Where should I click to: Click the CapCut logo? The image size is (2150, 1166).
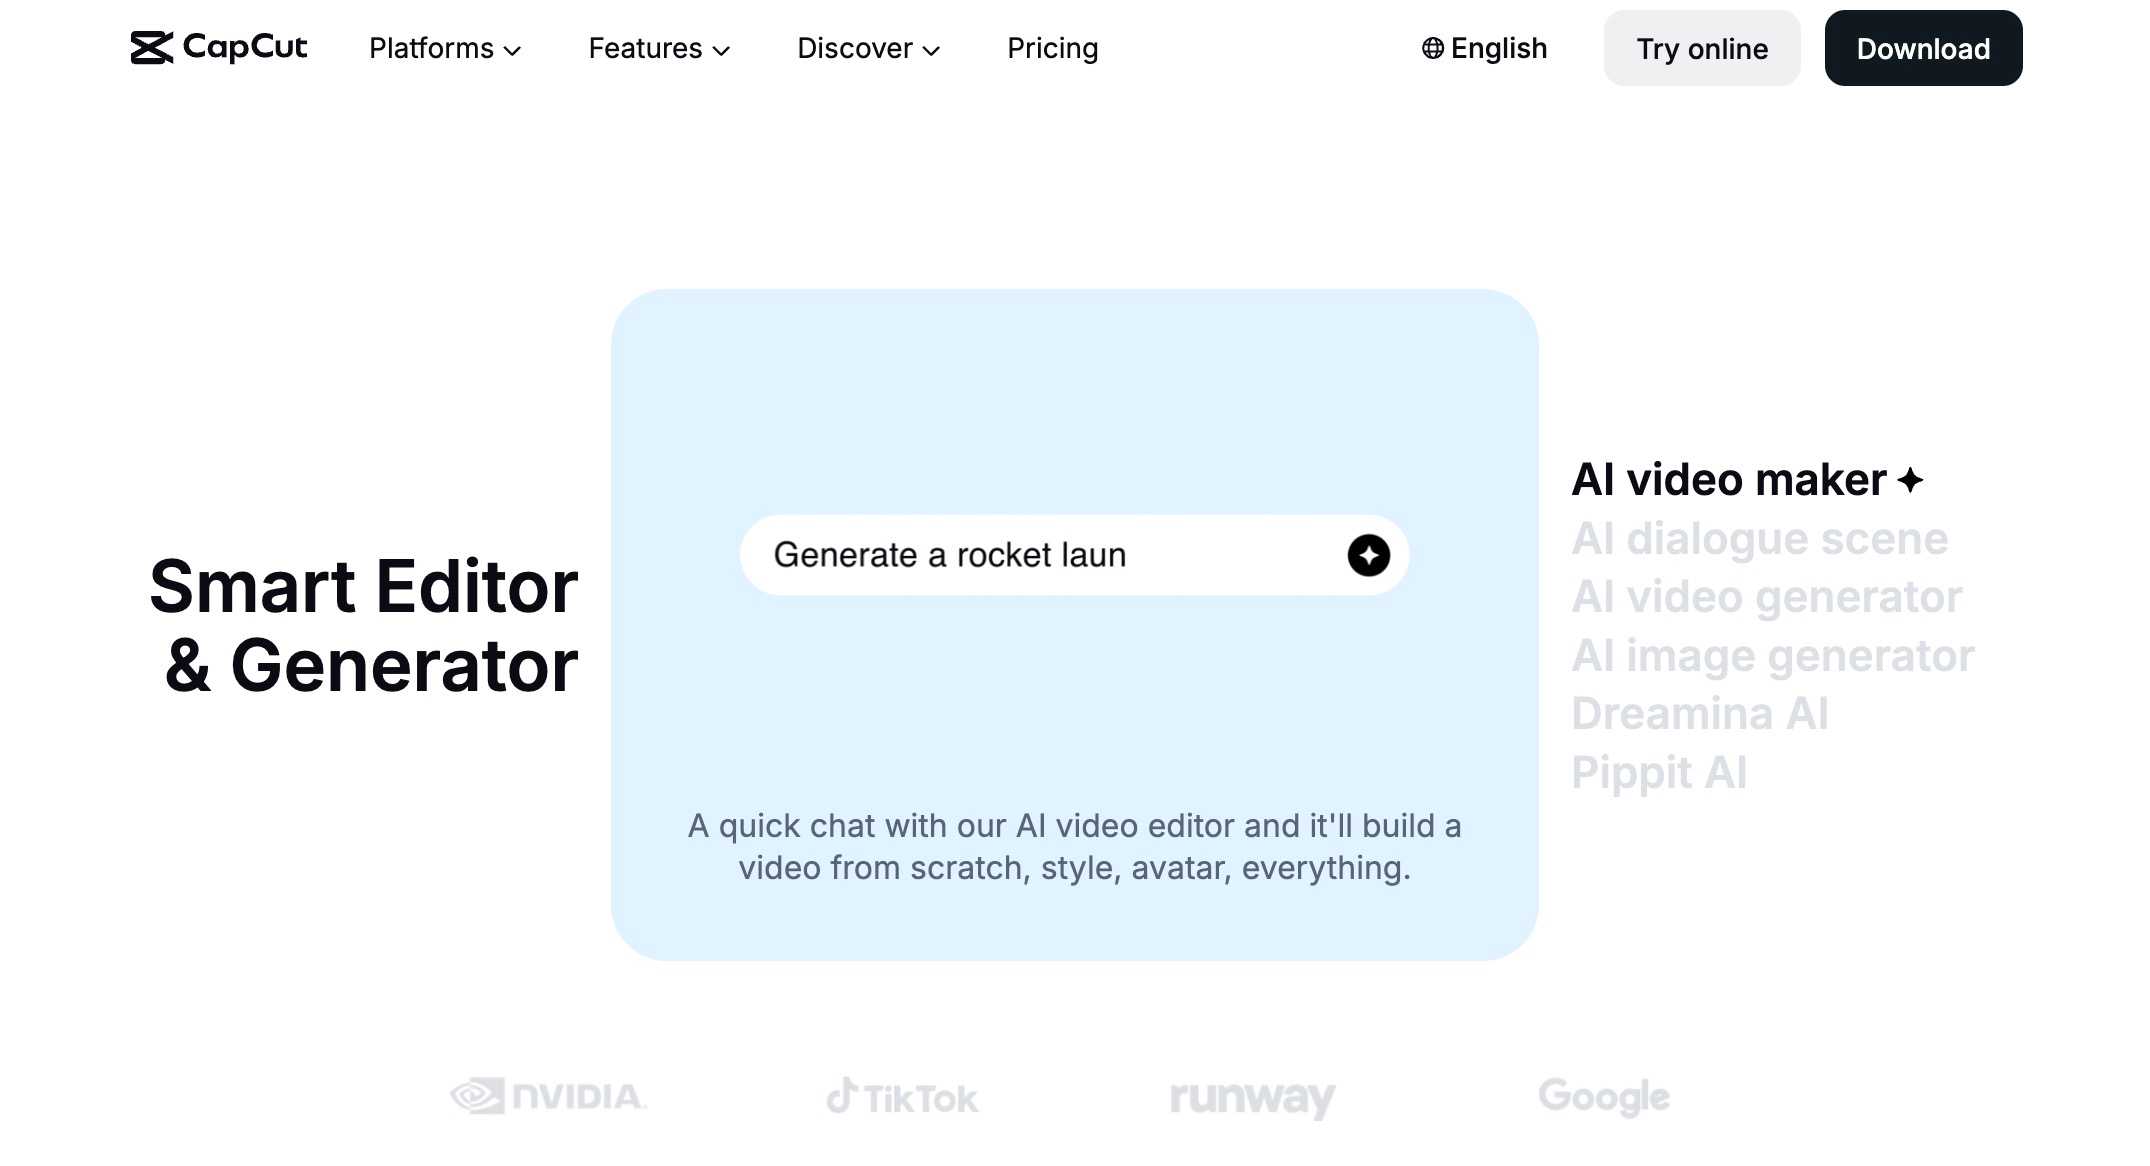click(219, 47)
